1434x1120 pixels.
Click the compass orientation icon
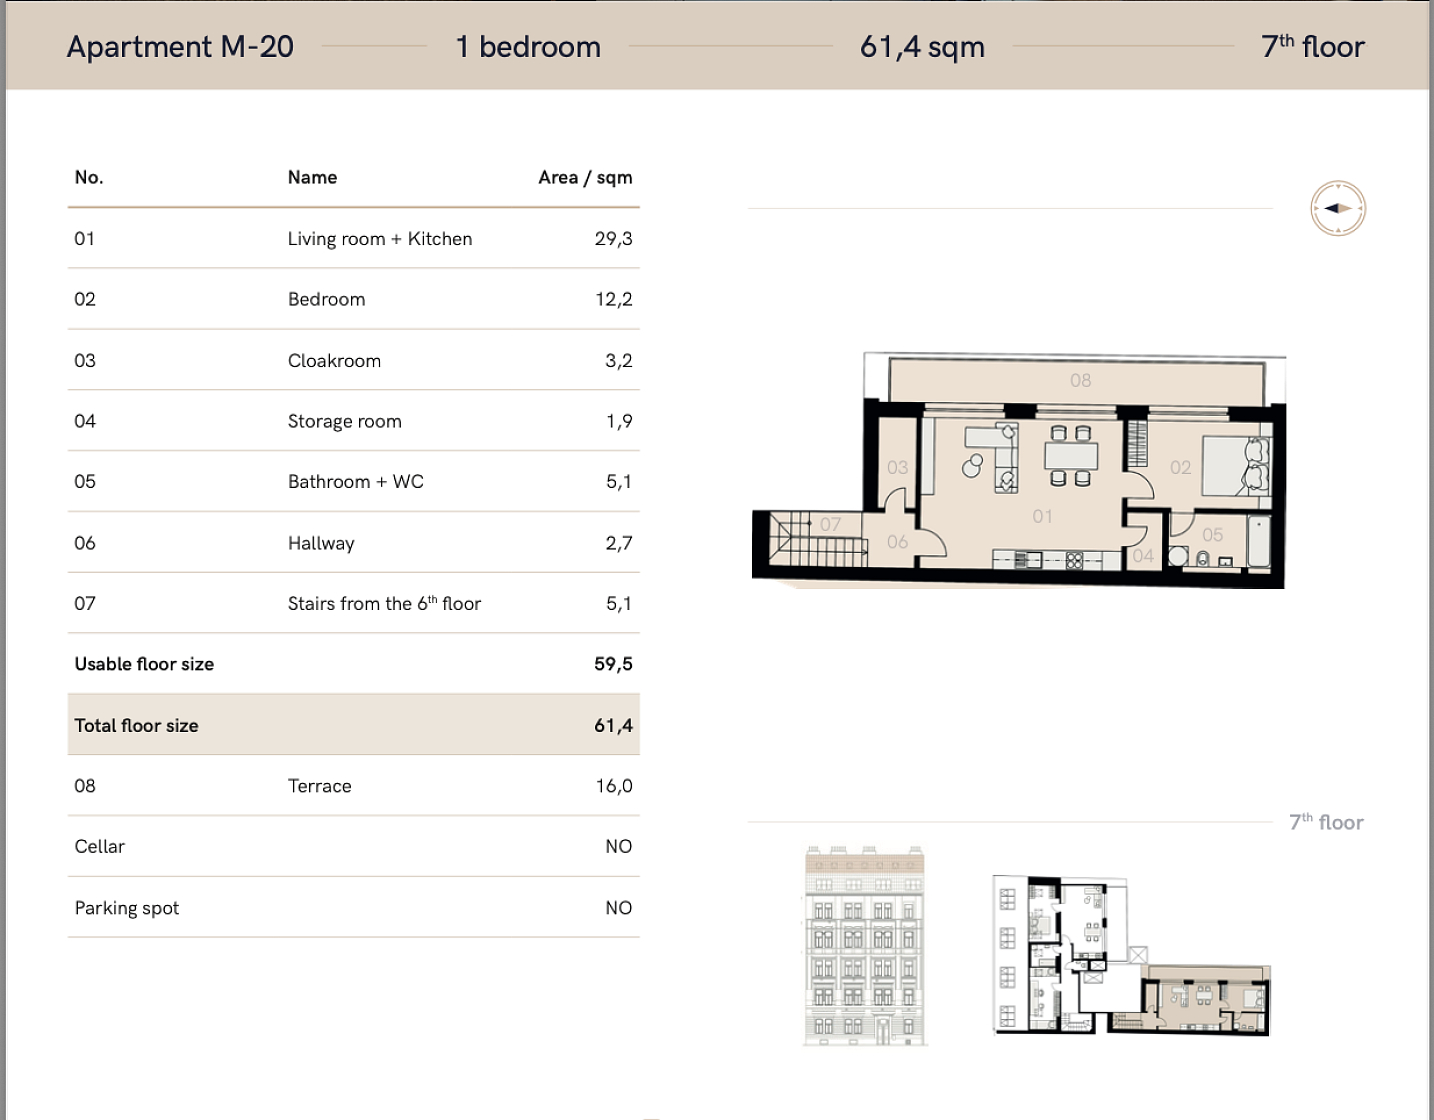pos(1338,209)
